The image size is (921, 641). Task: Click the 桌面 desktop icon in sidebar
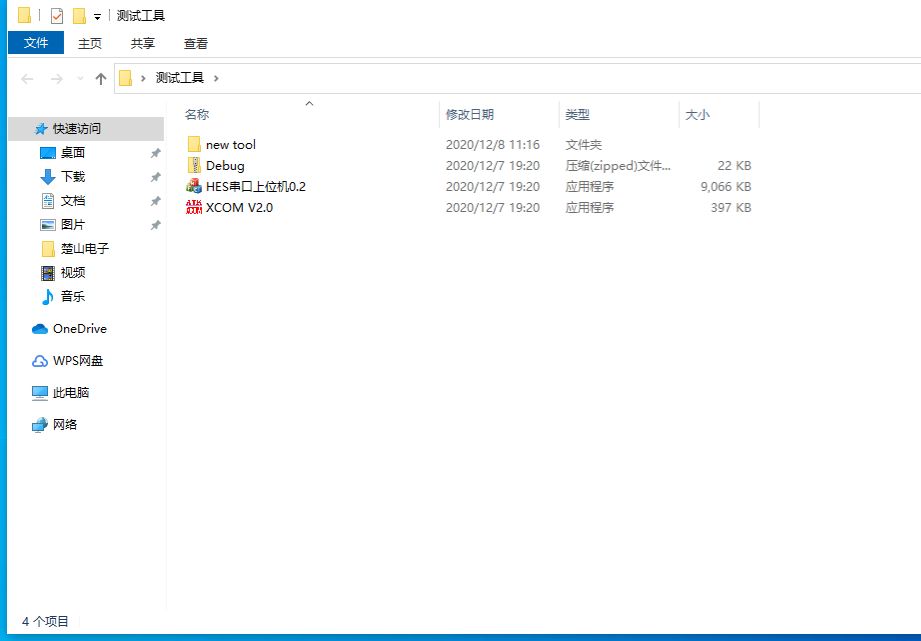pyautogui.click(x=48, y=153)
